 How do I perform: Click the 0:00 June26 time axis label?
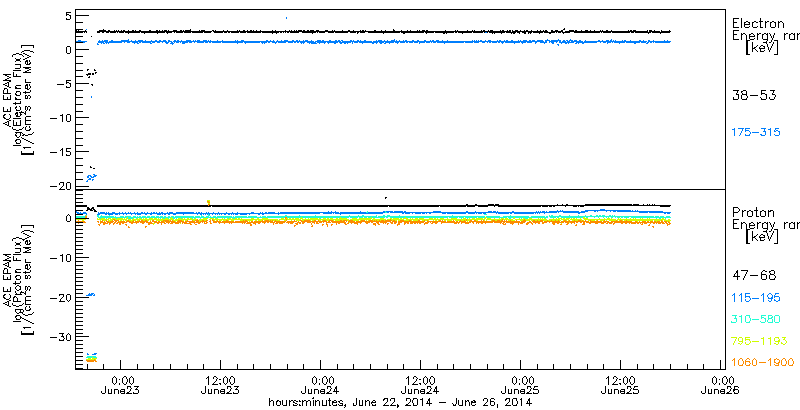tap(721, 386)
